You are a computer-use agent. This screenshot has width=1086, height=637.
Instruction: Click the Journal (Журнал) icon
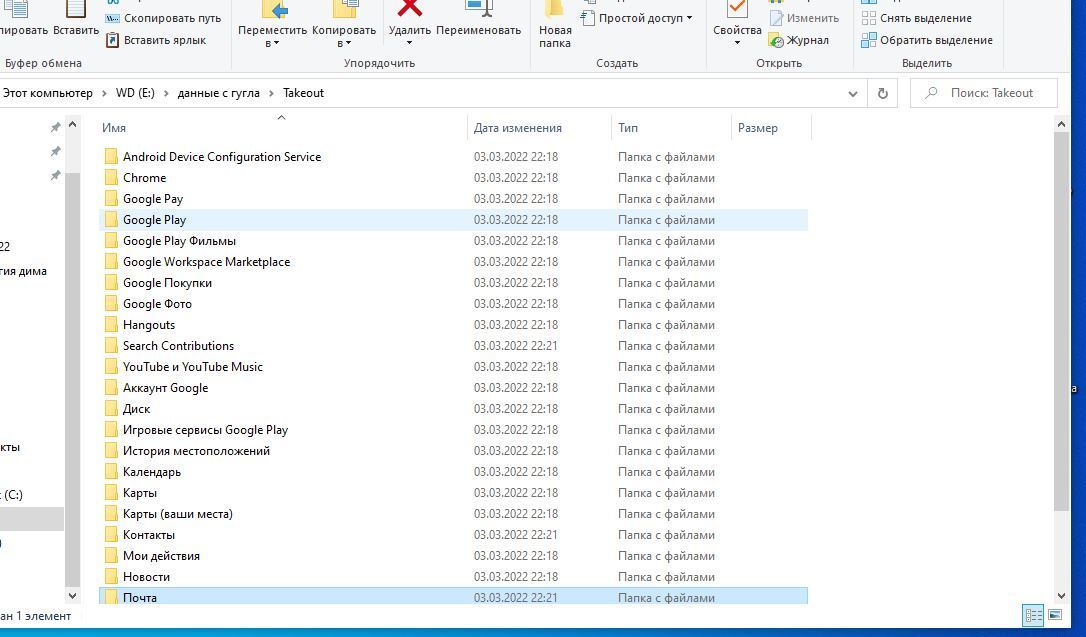776,40
